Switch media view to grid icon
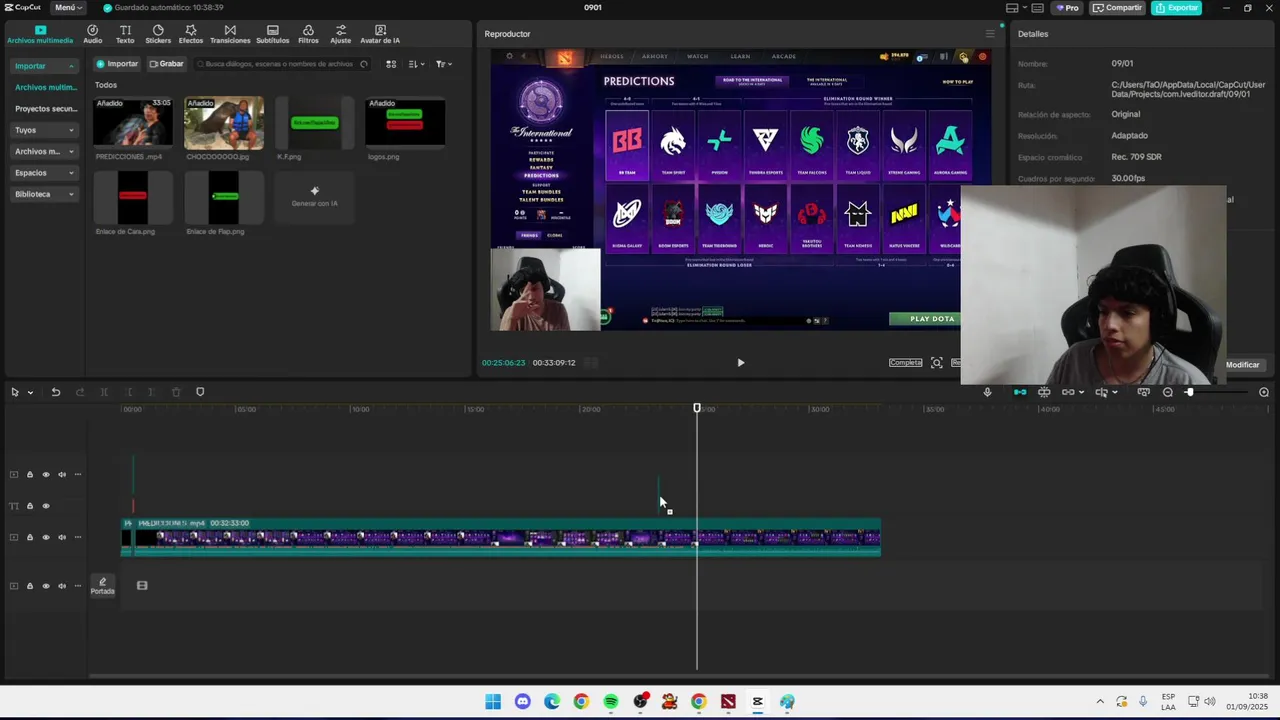This screenshot has height=720, width=1280. pos(391,64)
